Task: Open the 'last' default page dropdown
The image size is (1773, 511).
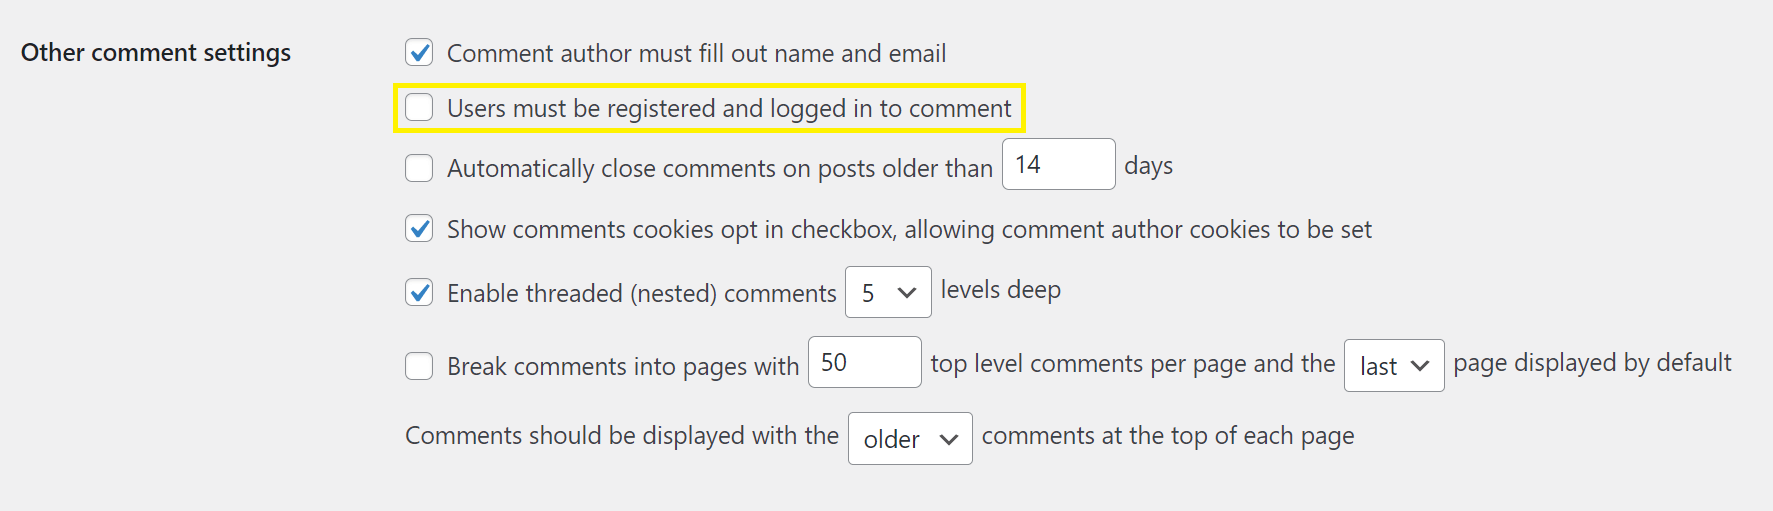Action: [1393, 366]
